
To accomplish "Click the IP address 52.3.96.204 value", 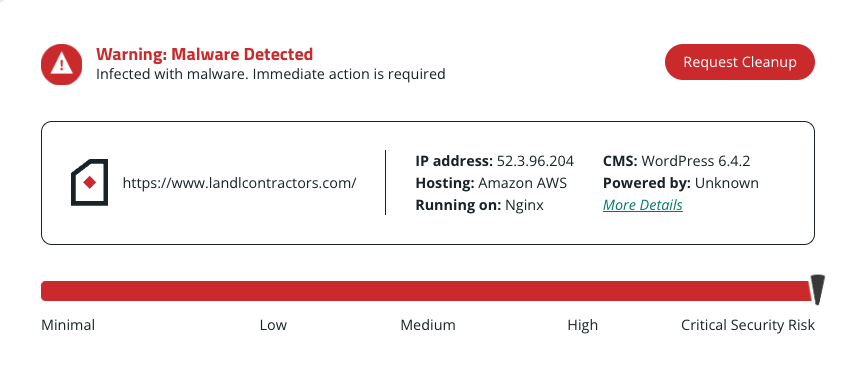I will click(535, 161).
